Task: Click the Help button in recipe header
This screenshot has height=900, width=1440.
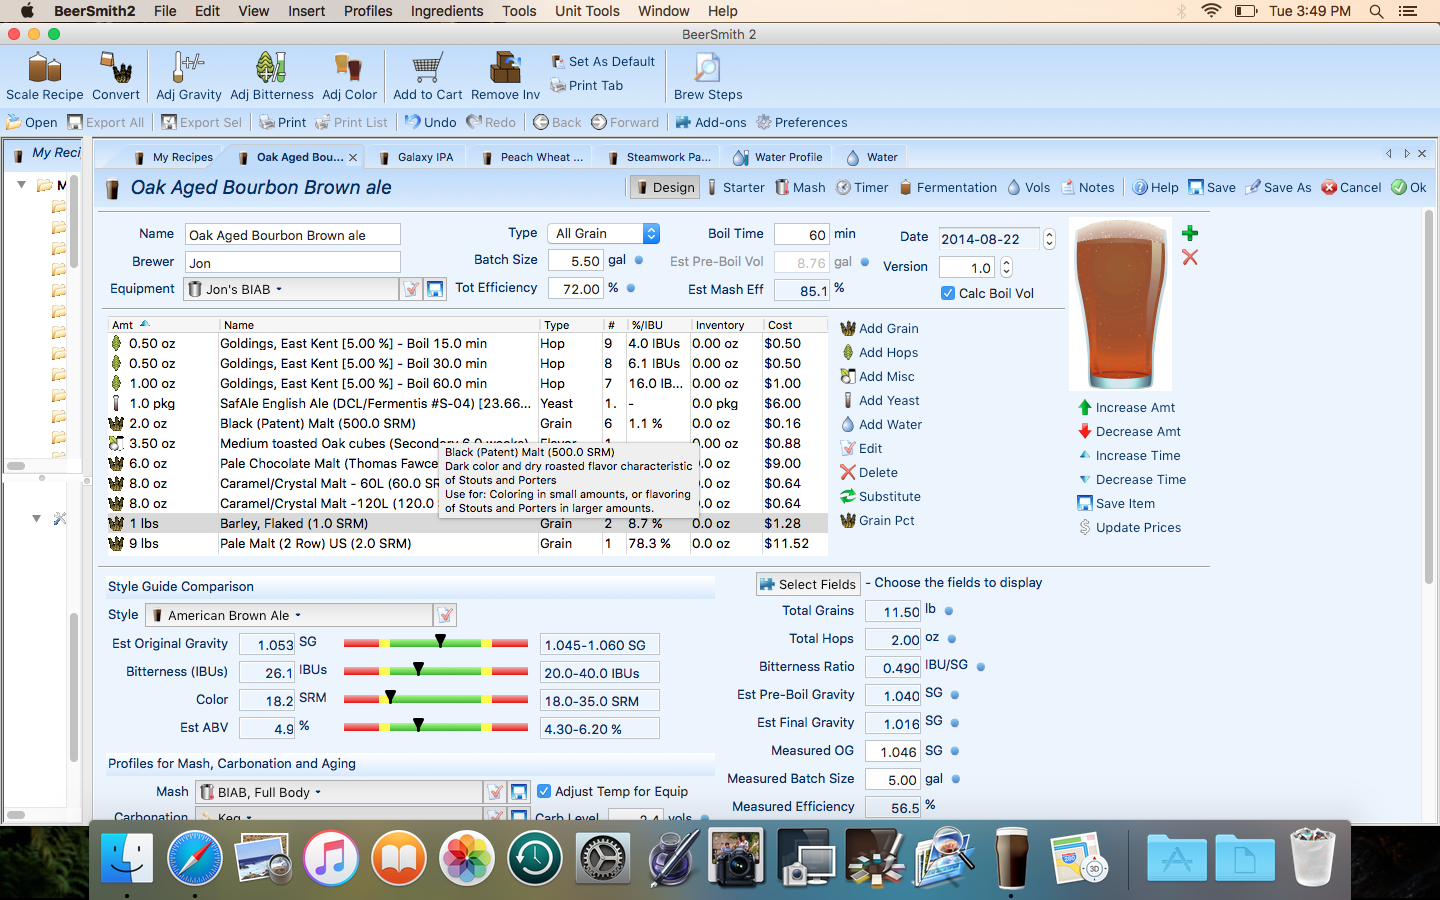Action: 1155,187
